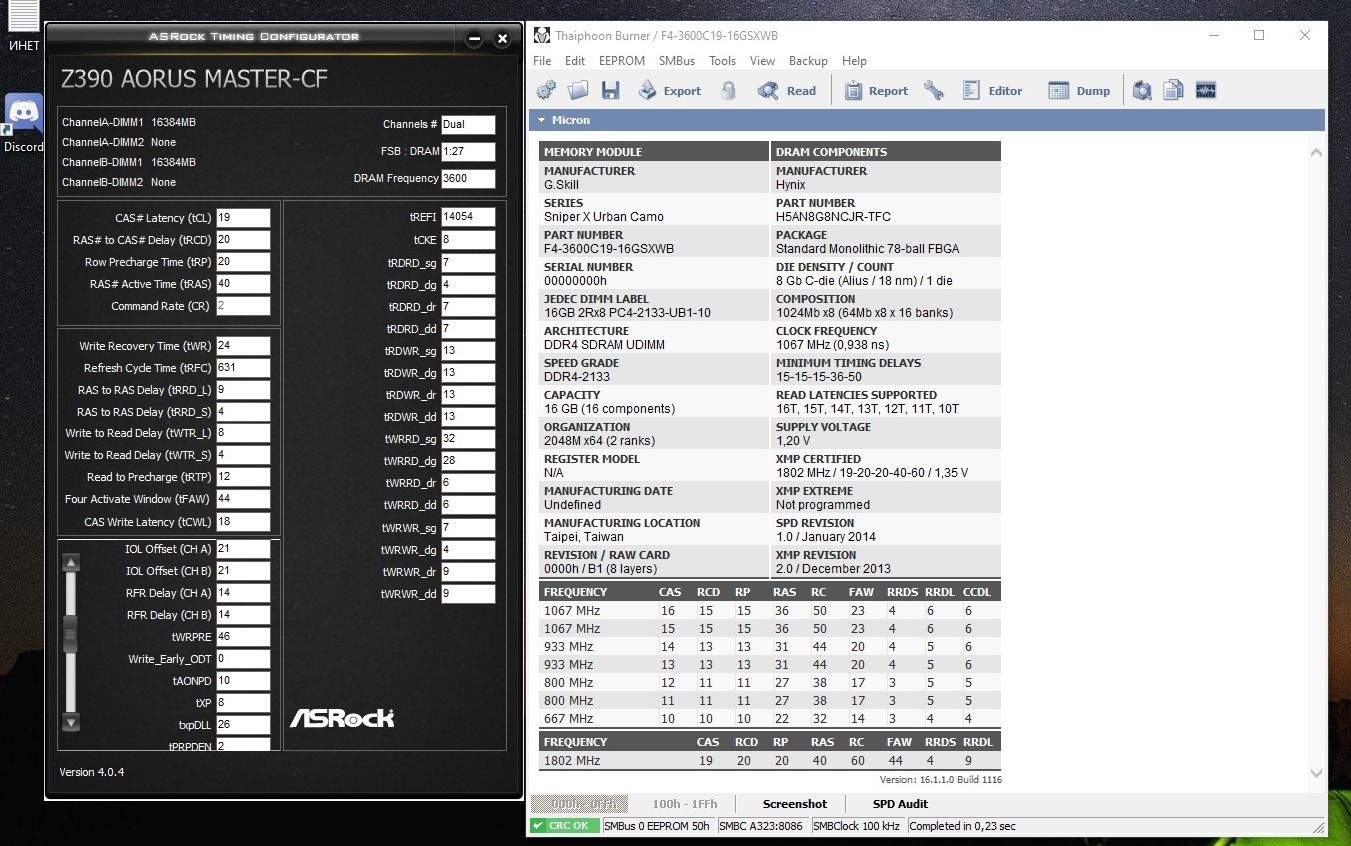Click the Dump toolbar button

pyautogui.click(x=1079, y=91)
